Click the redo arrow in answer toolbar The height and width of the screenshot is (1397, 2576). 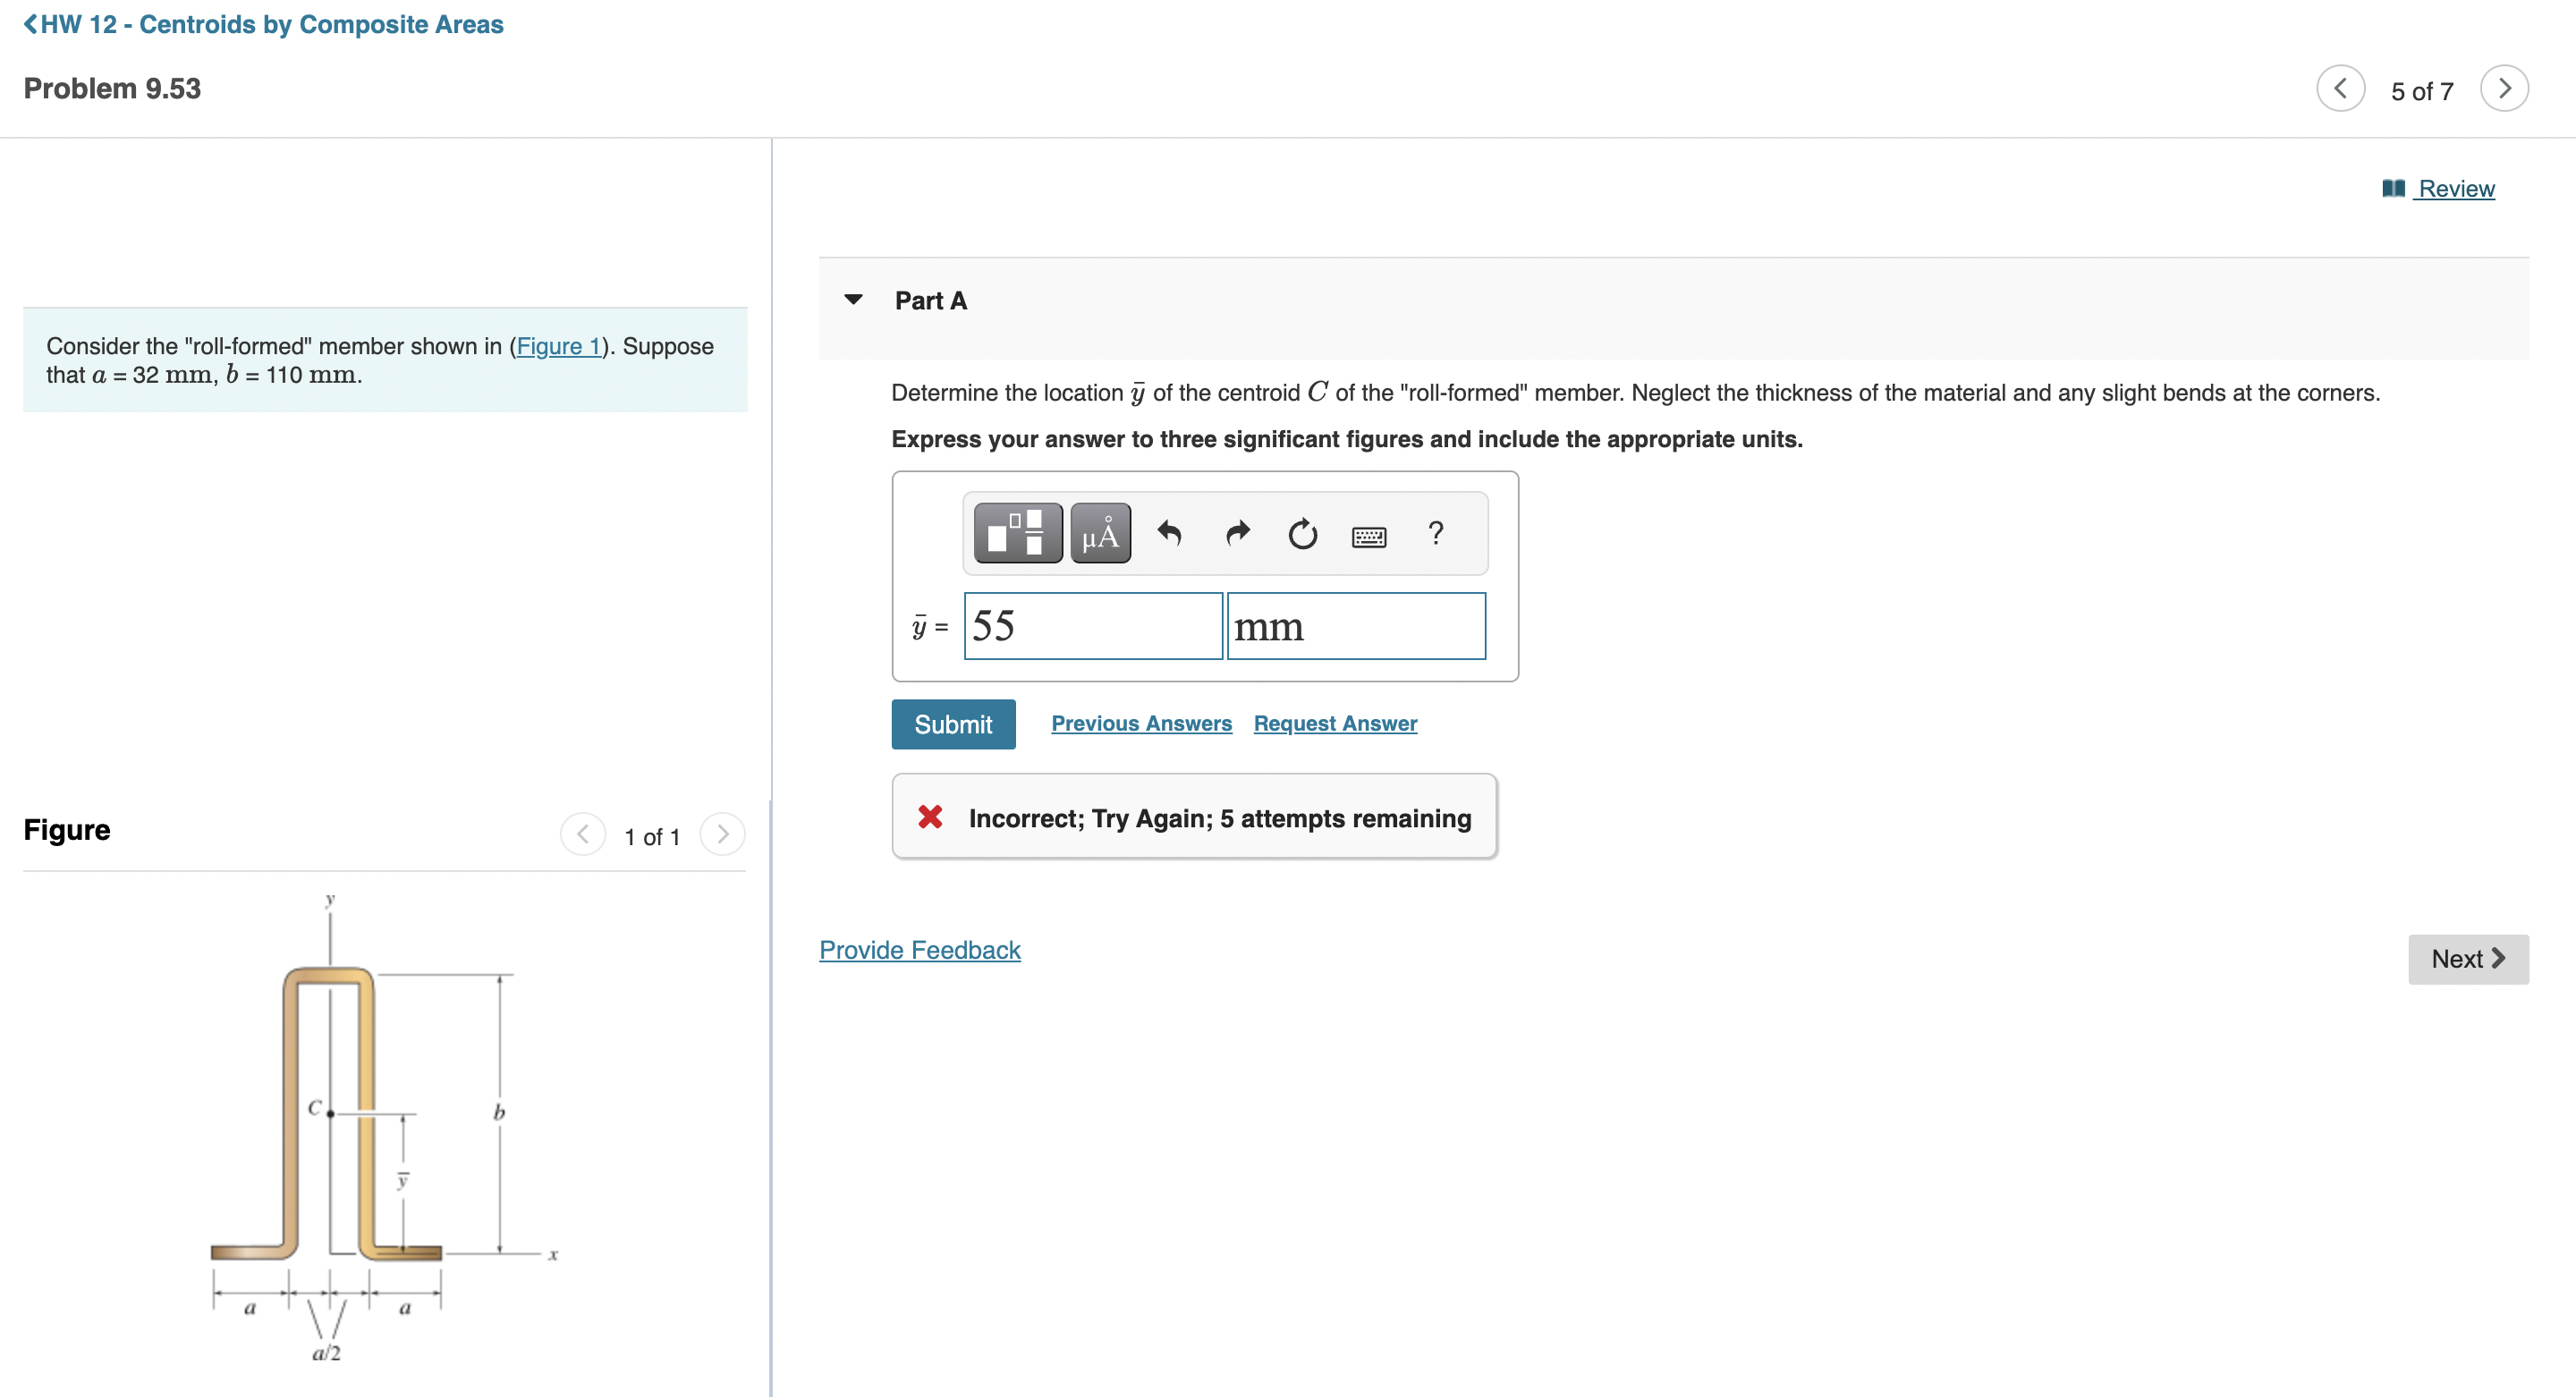1237,533
